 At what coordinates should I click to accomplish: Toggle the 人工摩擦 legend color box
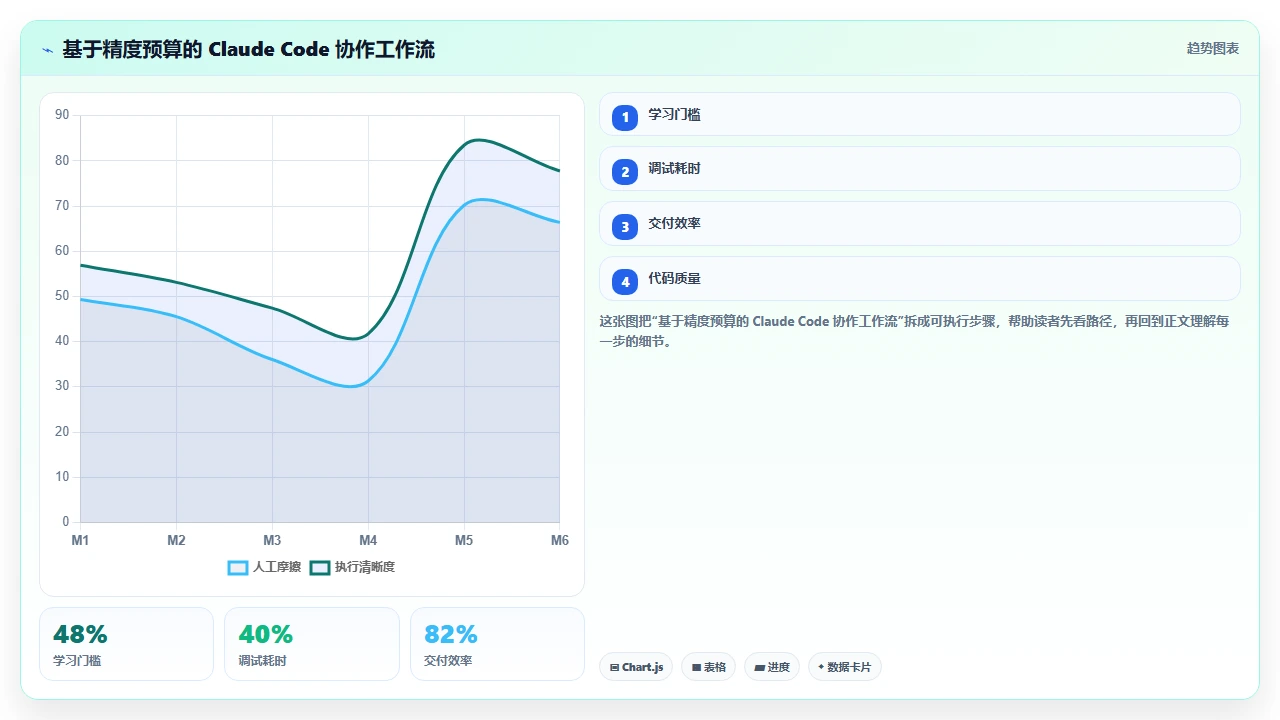click(x=238, y=567)
